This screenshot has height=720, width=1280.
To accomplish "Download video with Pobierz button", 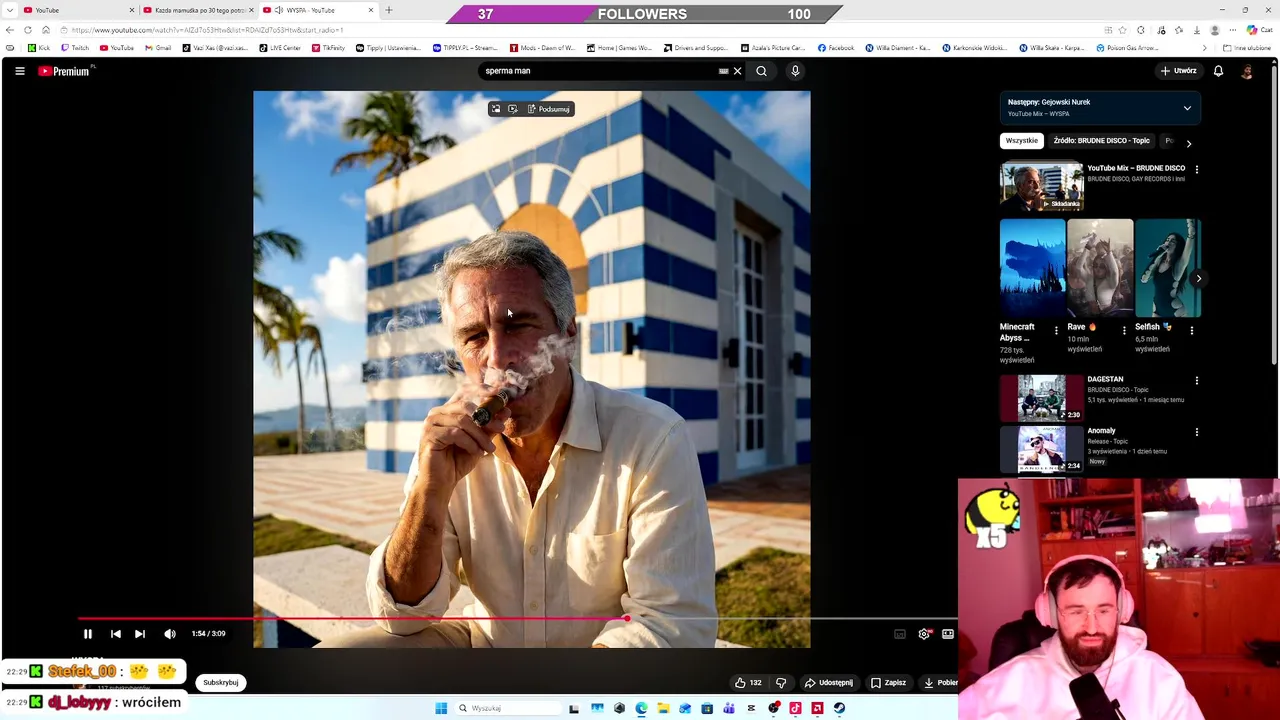I will pyautogui.click(x=940, y=683).
